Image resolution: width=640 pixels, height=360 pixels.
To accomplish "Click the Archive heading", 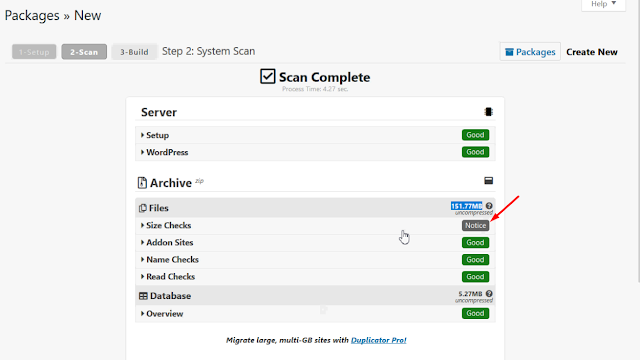I will coord(171,183).
